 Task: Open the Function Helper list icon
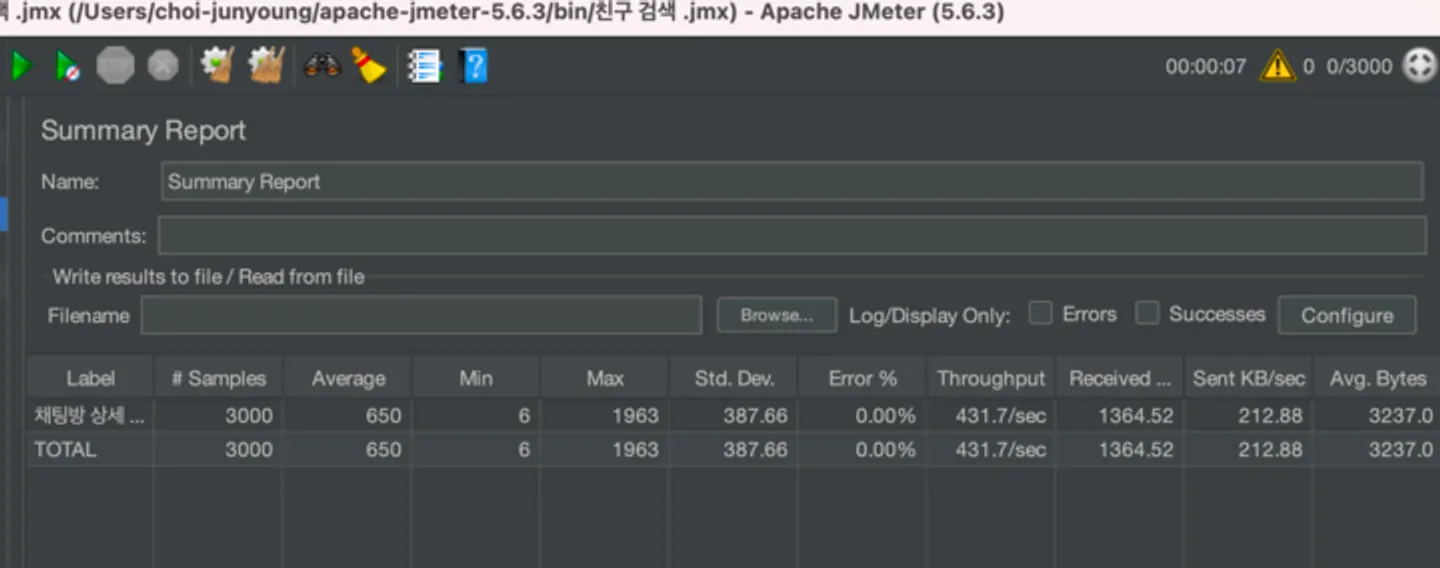click(424, 67)
